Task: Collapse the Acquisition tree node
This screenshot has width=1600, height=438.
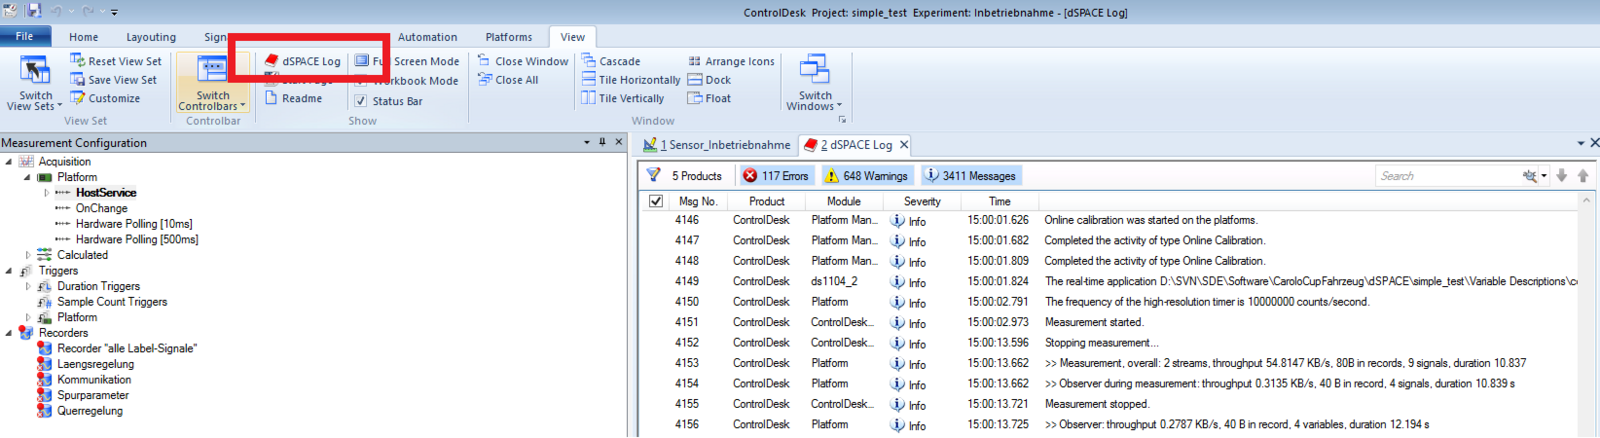Action: [x=9, y=162]
